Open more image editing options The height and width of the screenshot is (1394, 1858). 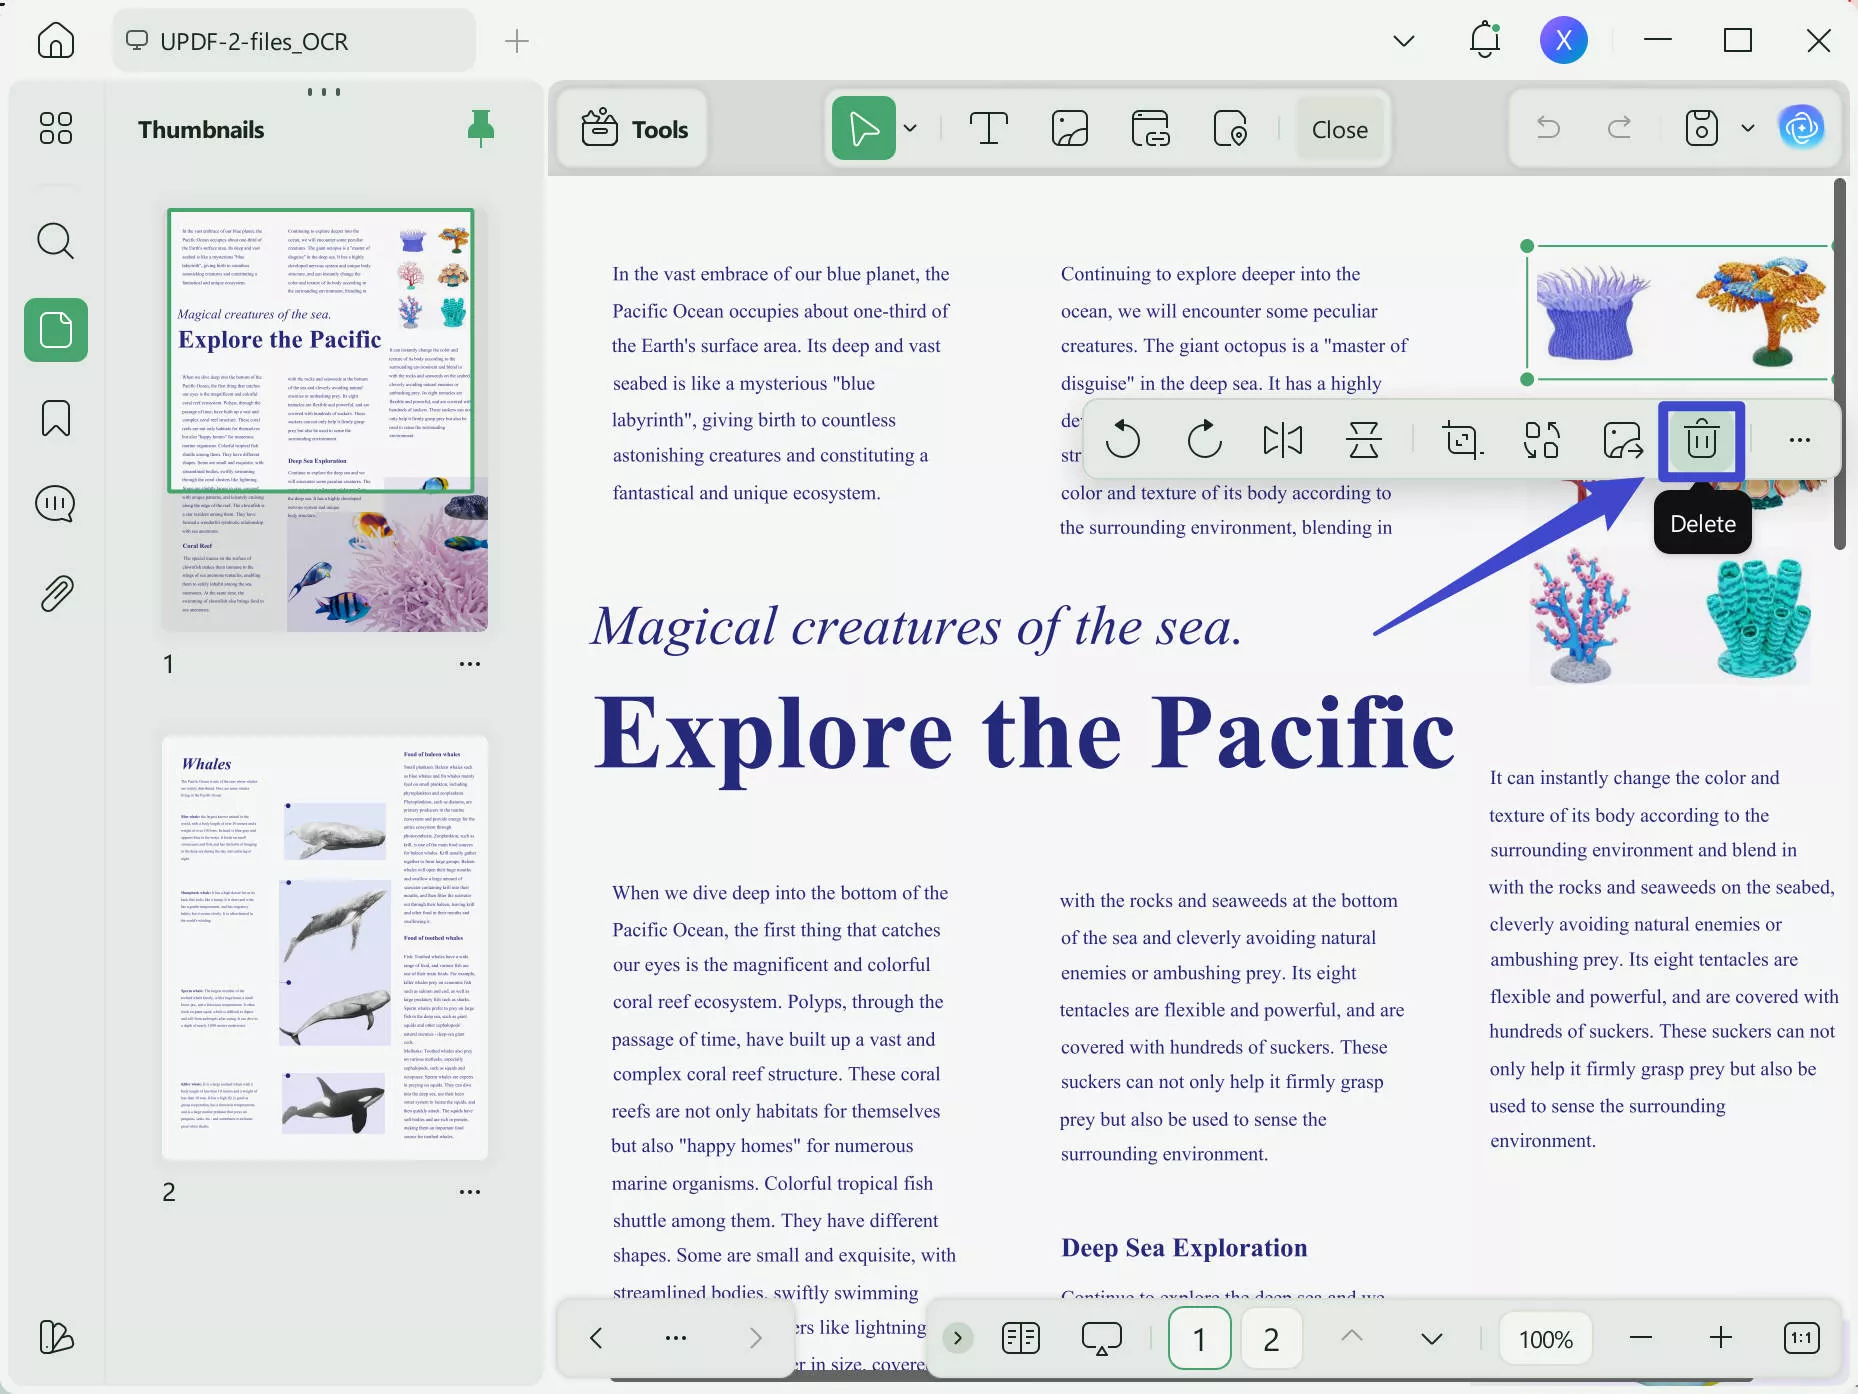point(1799,440)
